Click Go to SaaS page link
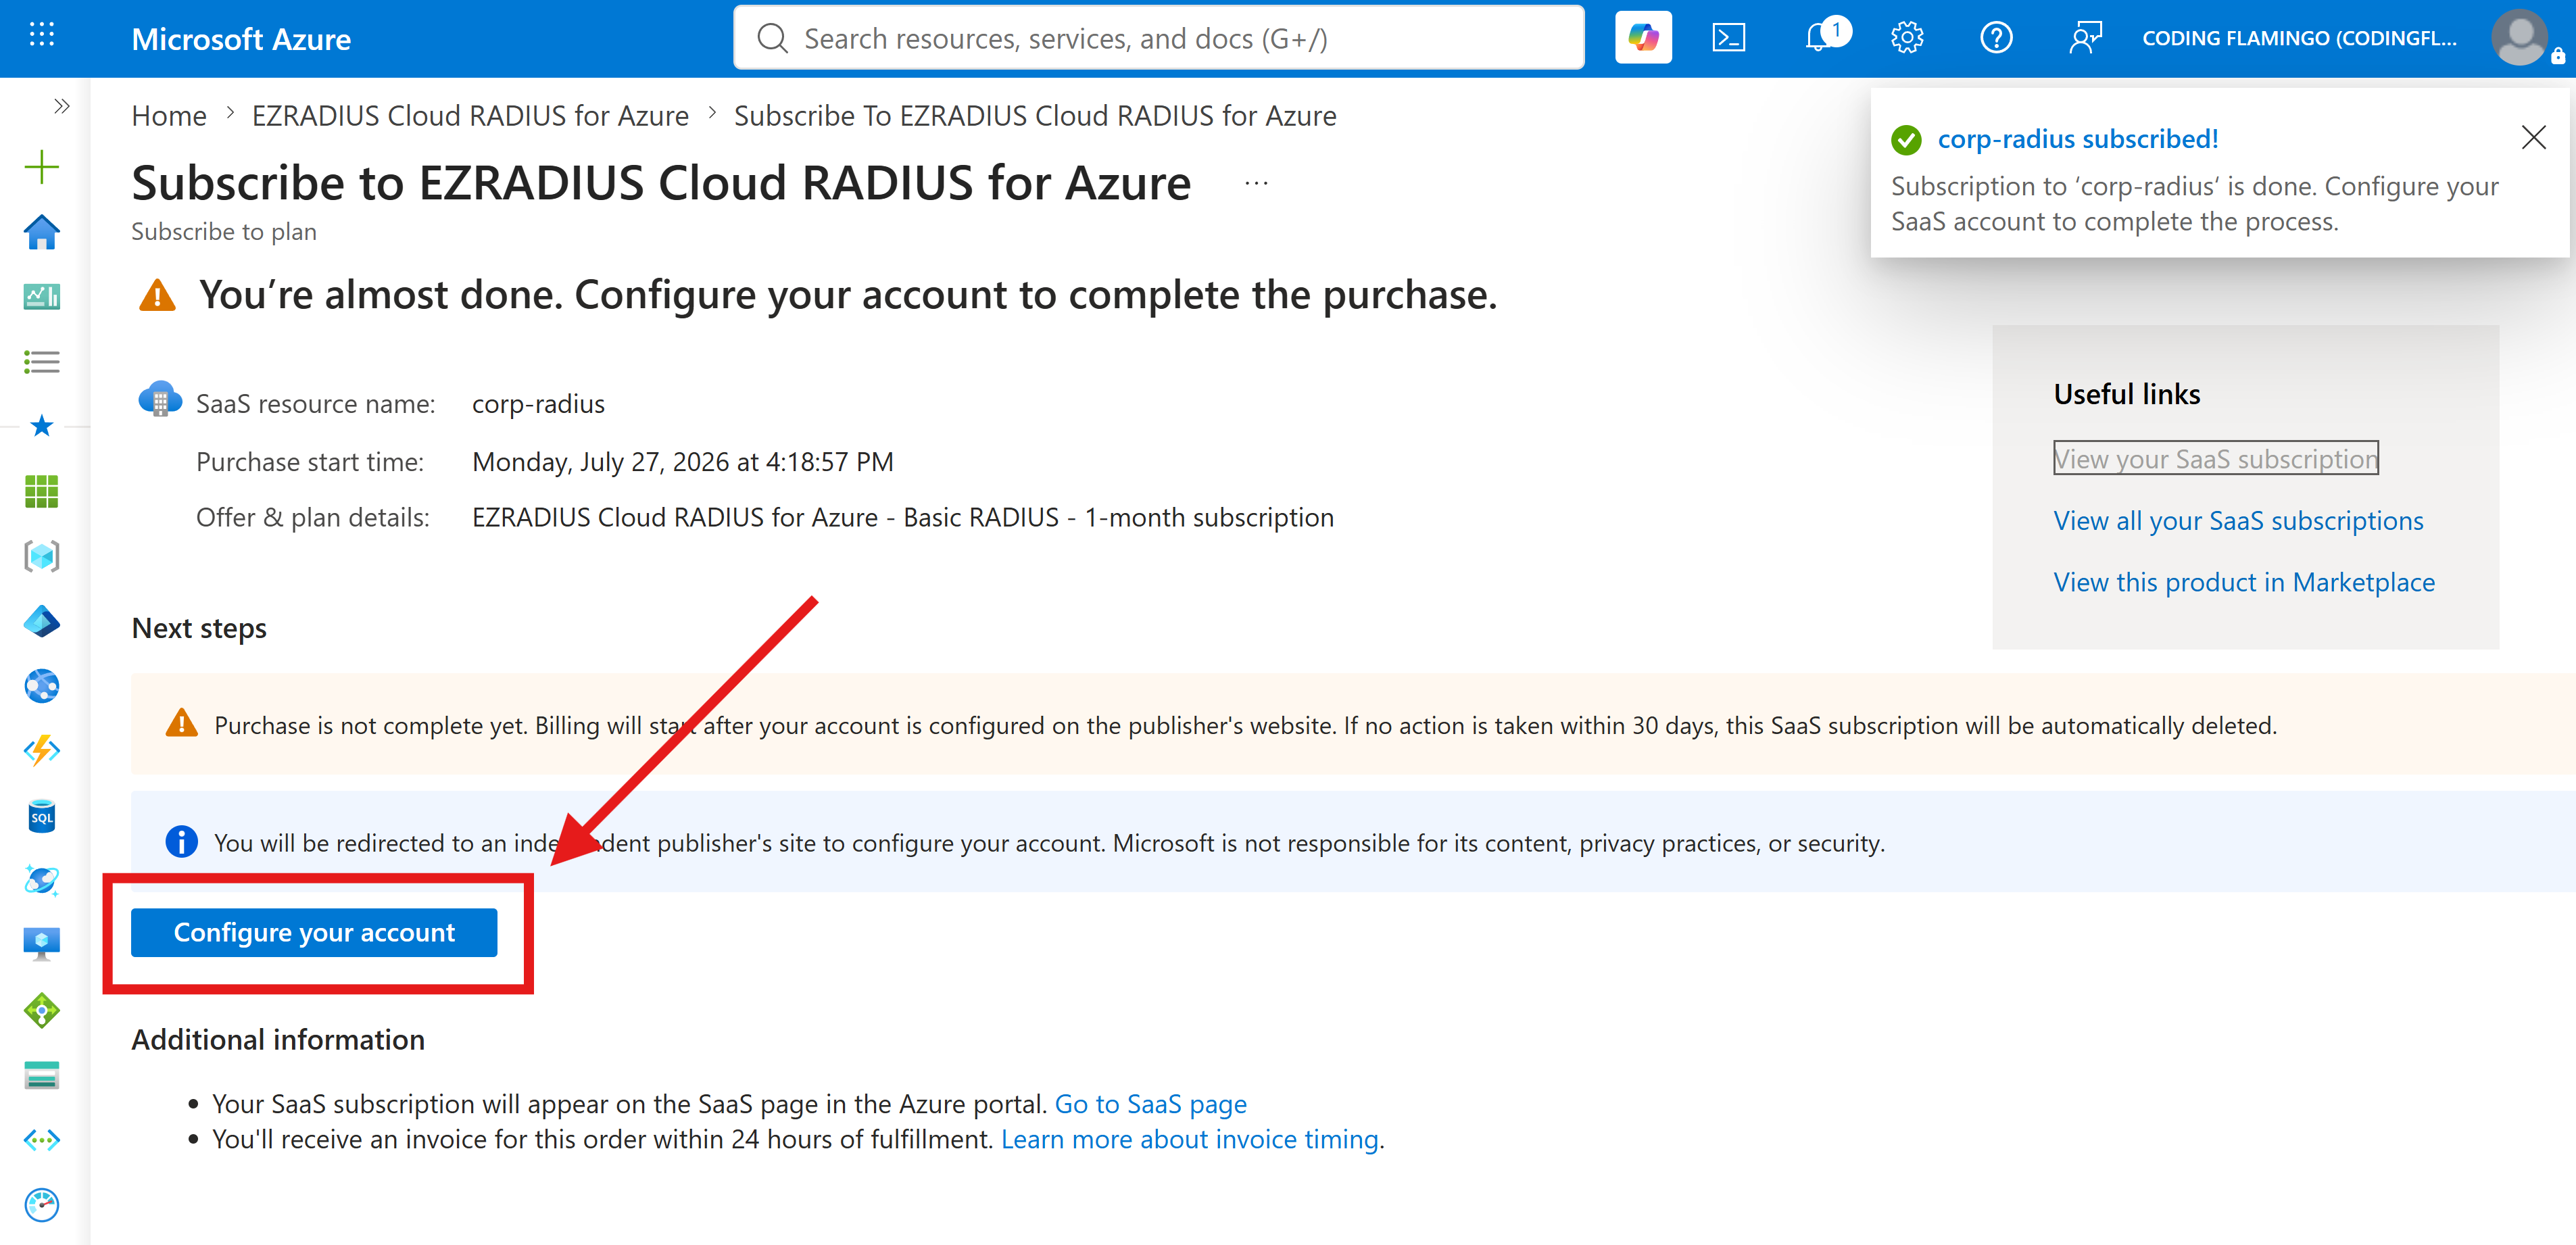This screenshot has height=1245, width=2576. [1150, 1104]
